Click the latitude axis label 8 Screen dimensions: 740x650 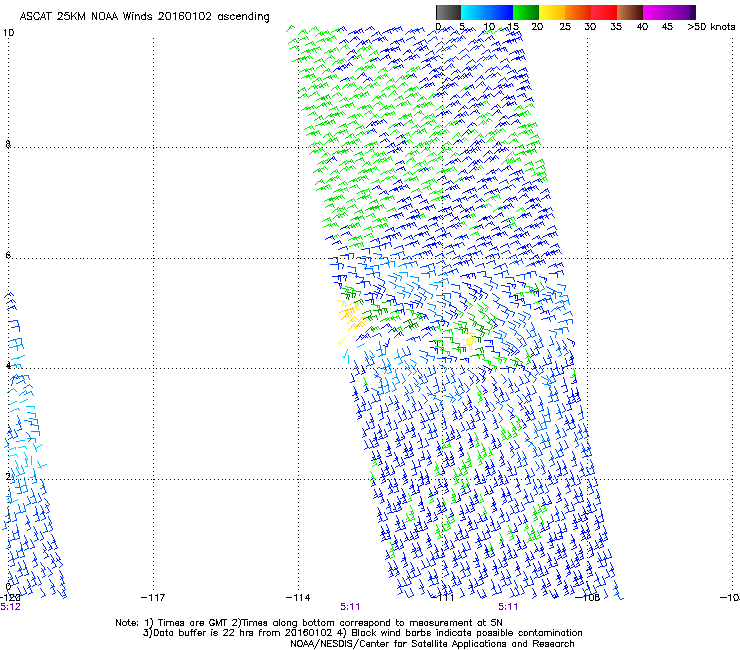8,144
